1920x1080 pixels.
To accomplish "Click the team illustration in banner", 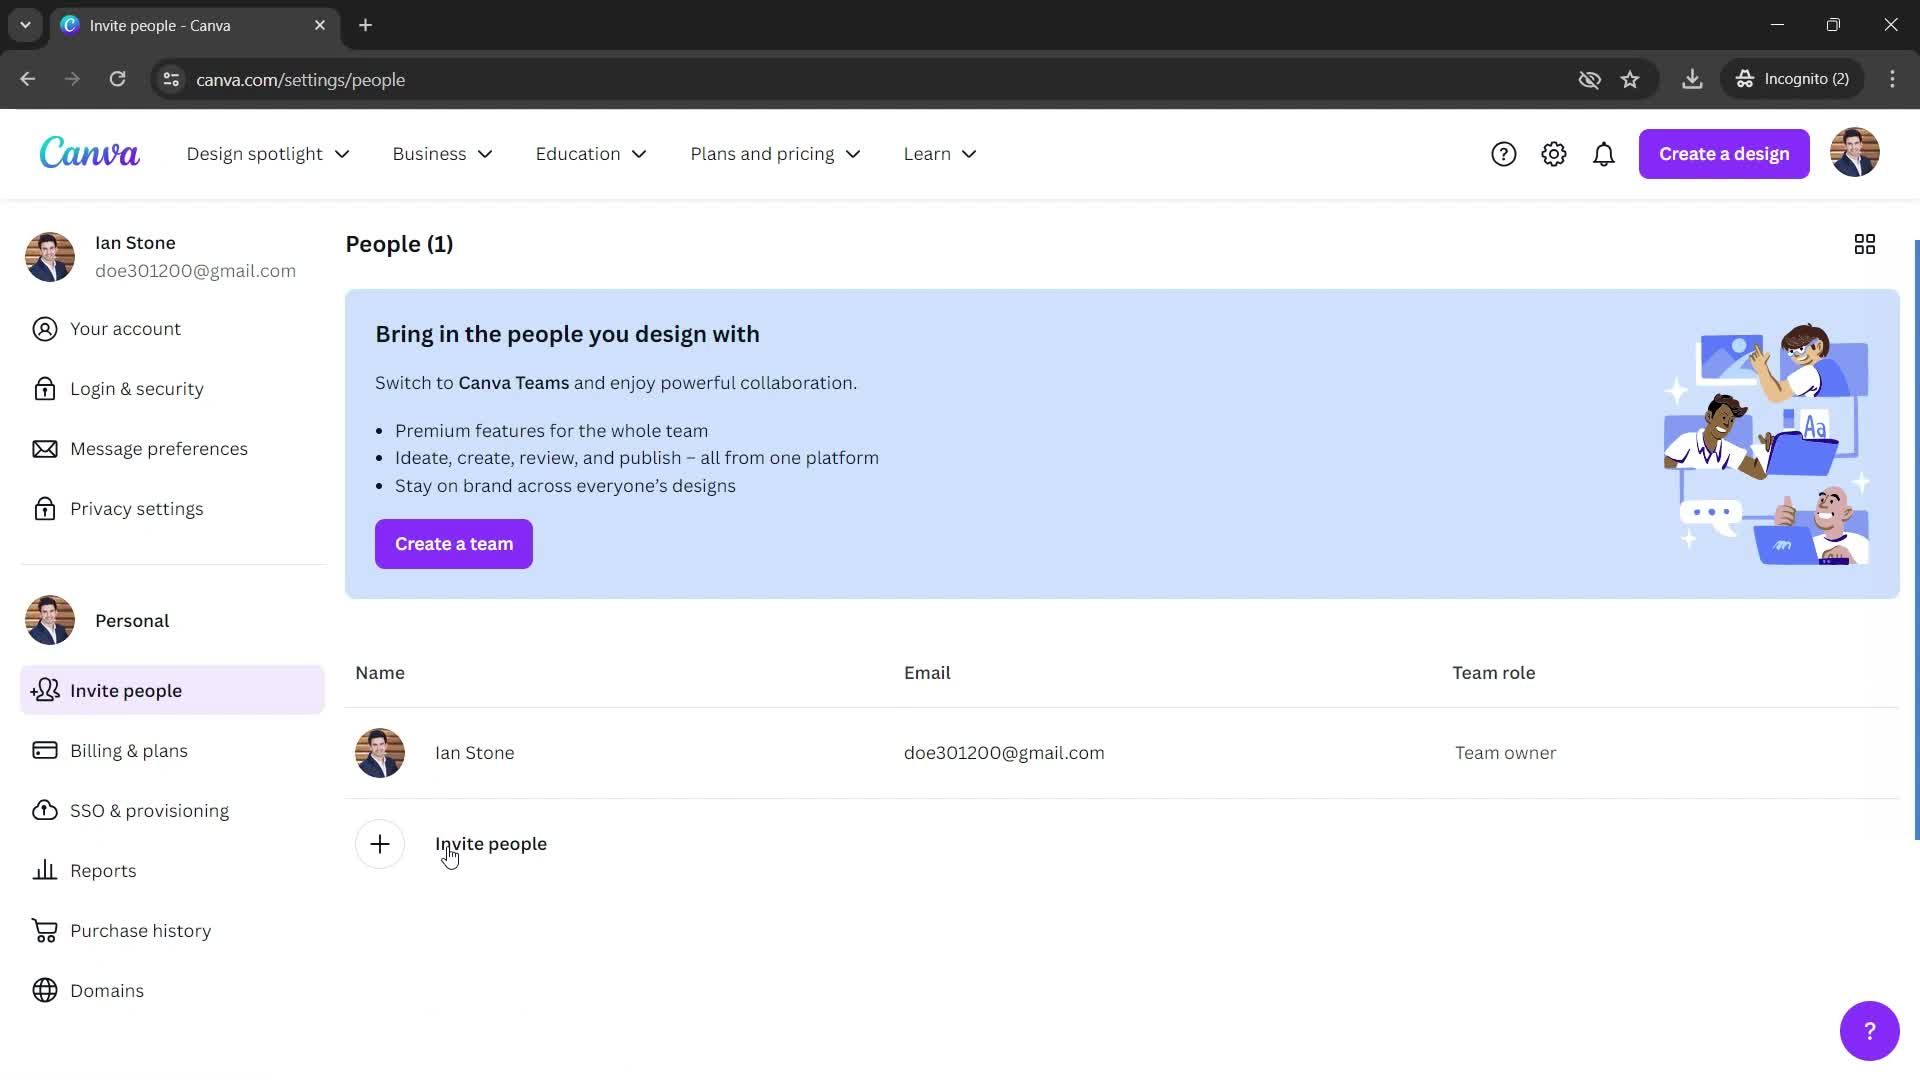I will tap(1766, 444).
